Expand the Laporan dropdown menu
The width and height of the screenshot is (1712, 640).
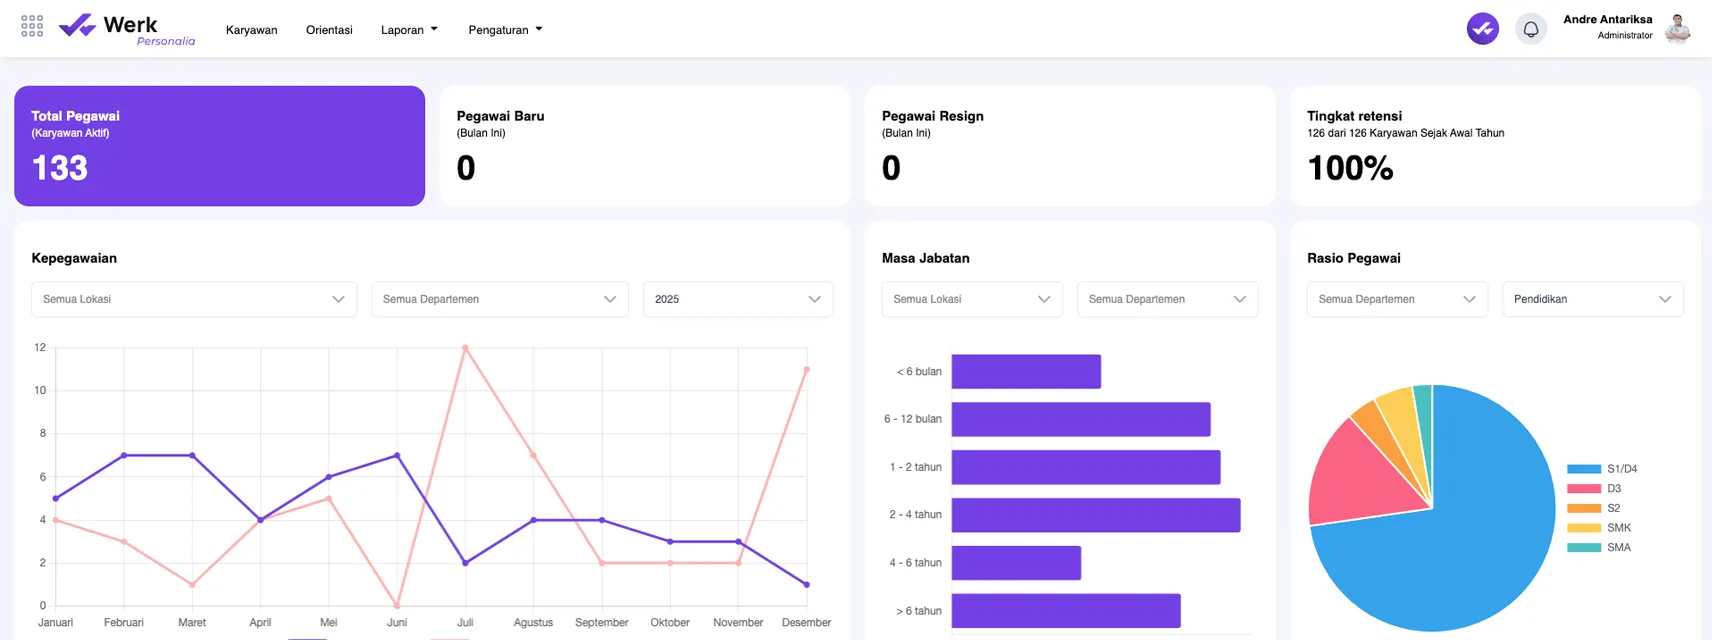pyautogui.click(x=409, y=30)
